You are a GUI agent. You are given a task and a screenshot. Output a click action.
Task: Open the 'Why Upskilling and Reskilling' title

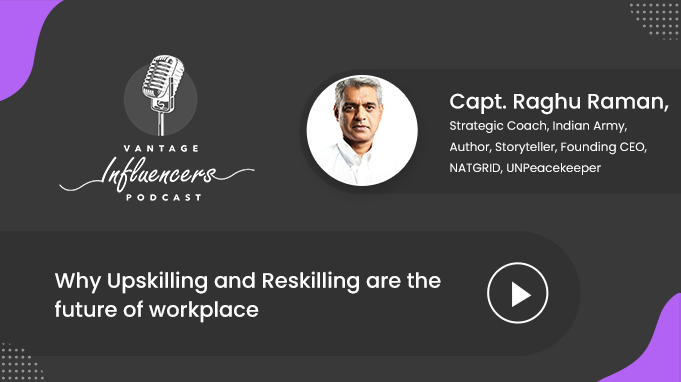point(248,281)
